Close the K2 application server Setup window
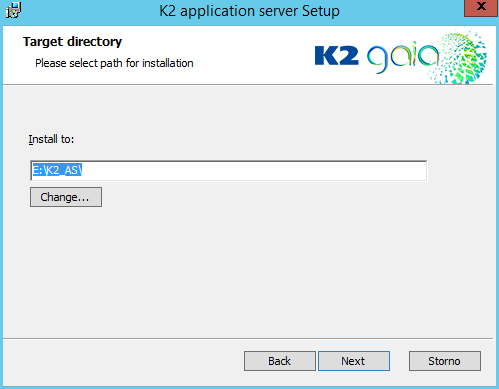The image size is (499, 389). click(481, 7)
